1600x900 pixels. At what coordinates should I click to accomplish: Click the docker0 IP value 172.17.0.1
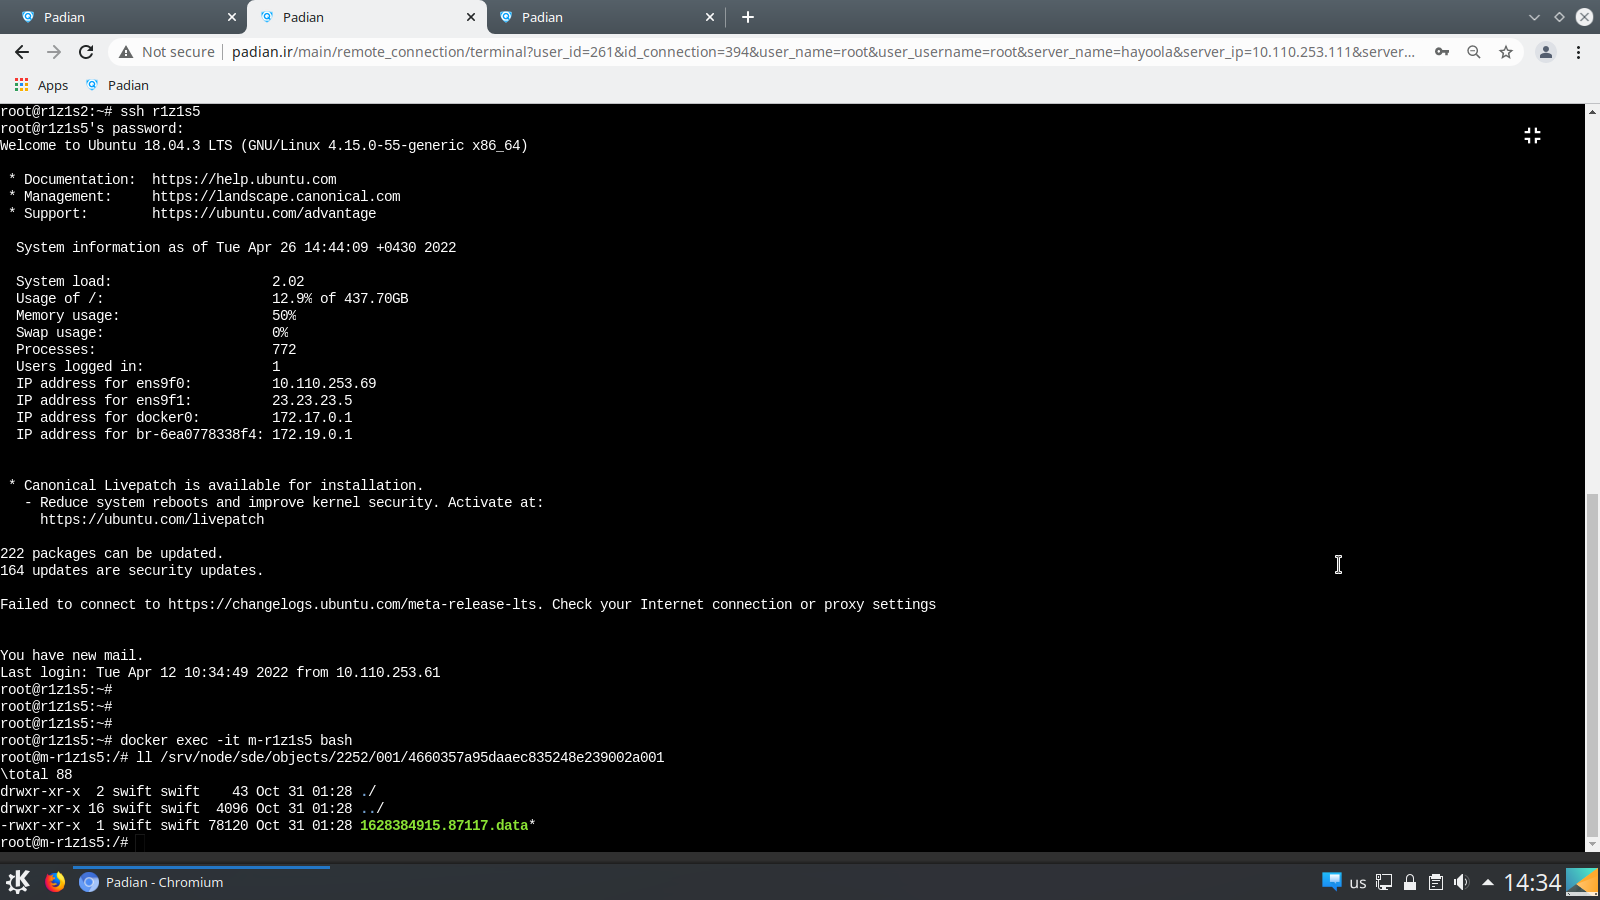pyautogui.click(x=312, y=418)
